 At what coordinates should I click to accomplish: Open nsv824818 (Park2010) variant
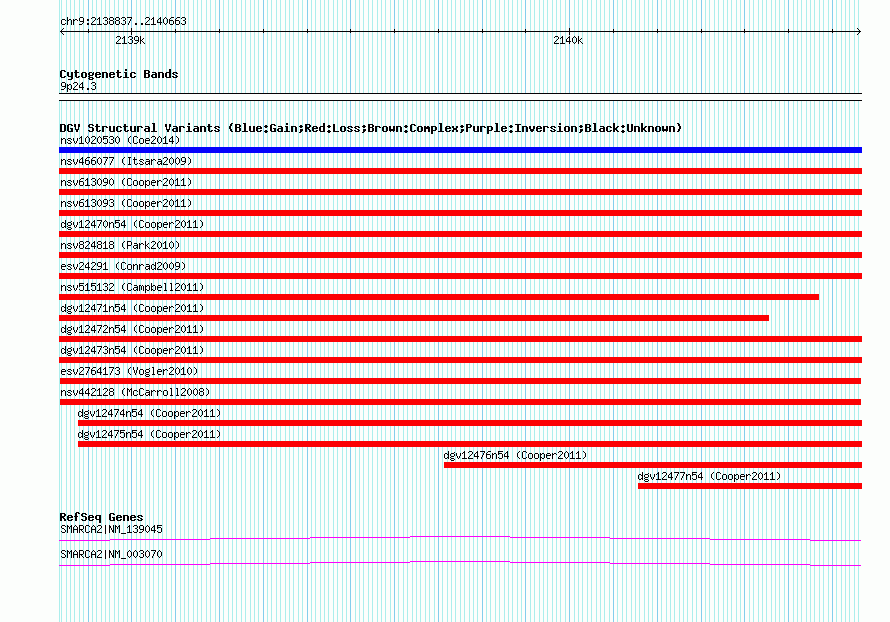tap(120, 245)
